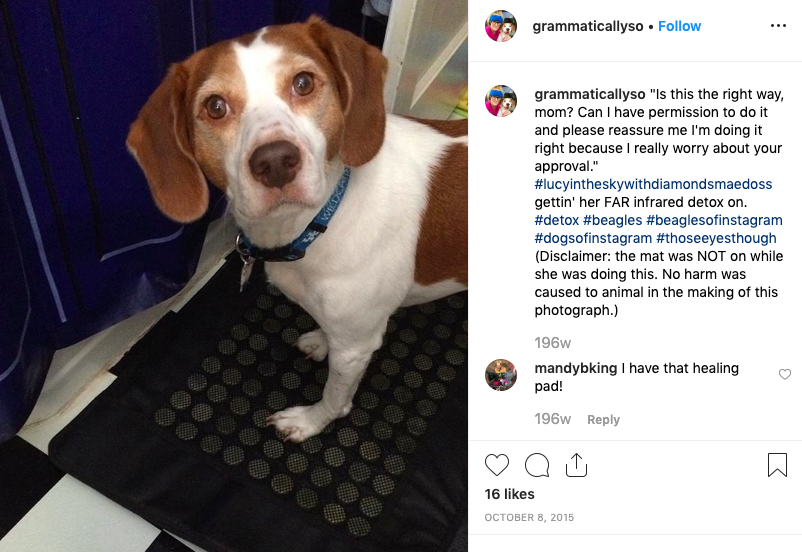Like mandybking's comment with small heart

click(785, 374)
